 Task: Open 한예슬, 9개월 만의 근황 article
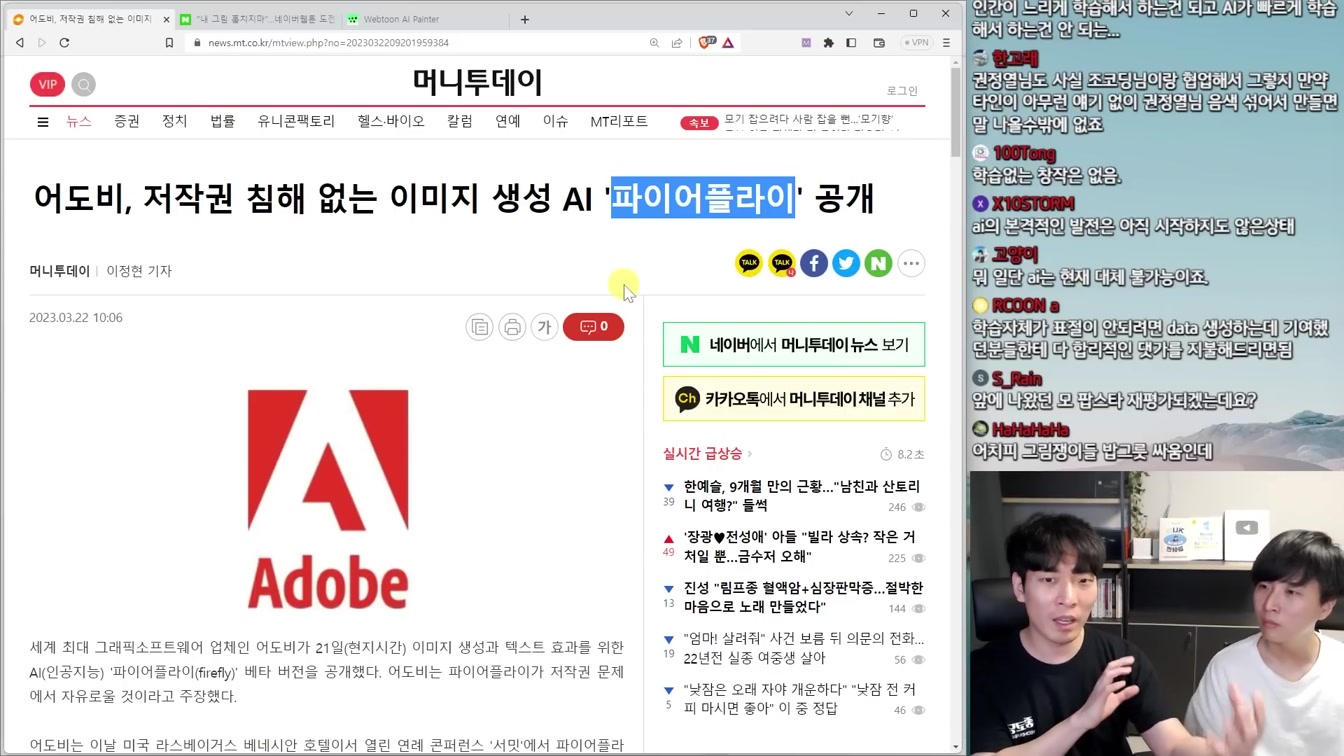802,496
